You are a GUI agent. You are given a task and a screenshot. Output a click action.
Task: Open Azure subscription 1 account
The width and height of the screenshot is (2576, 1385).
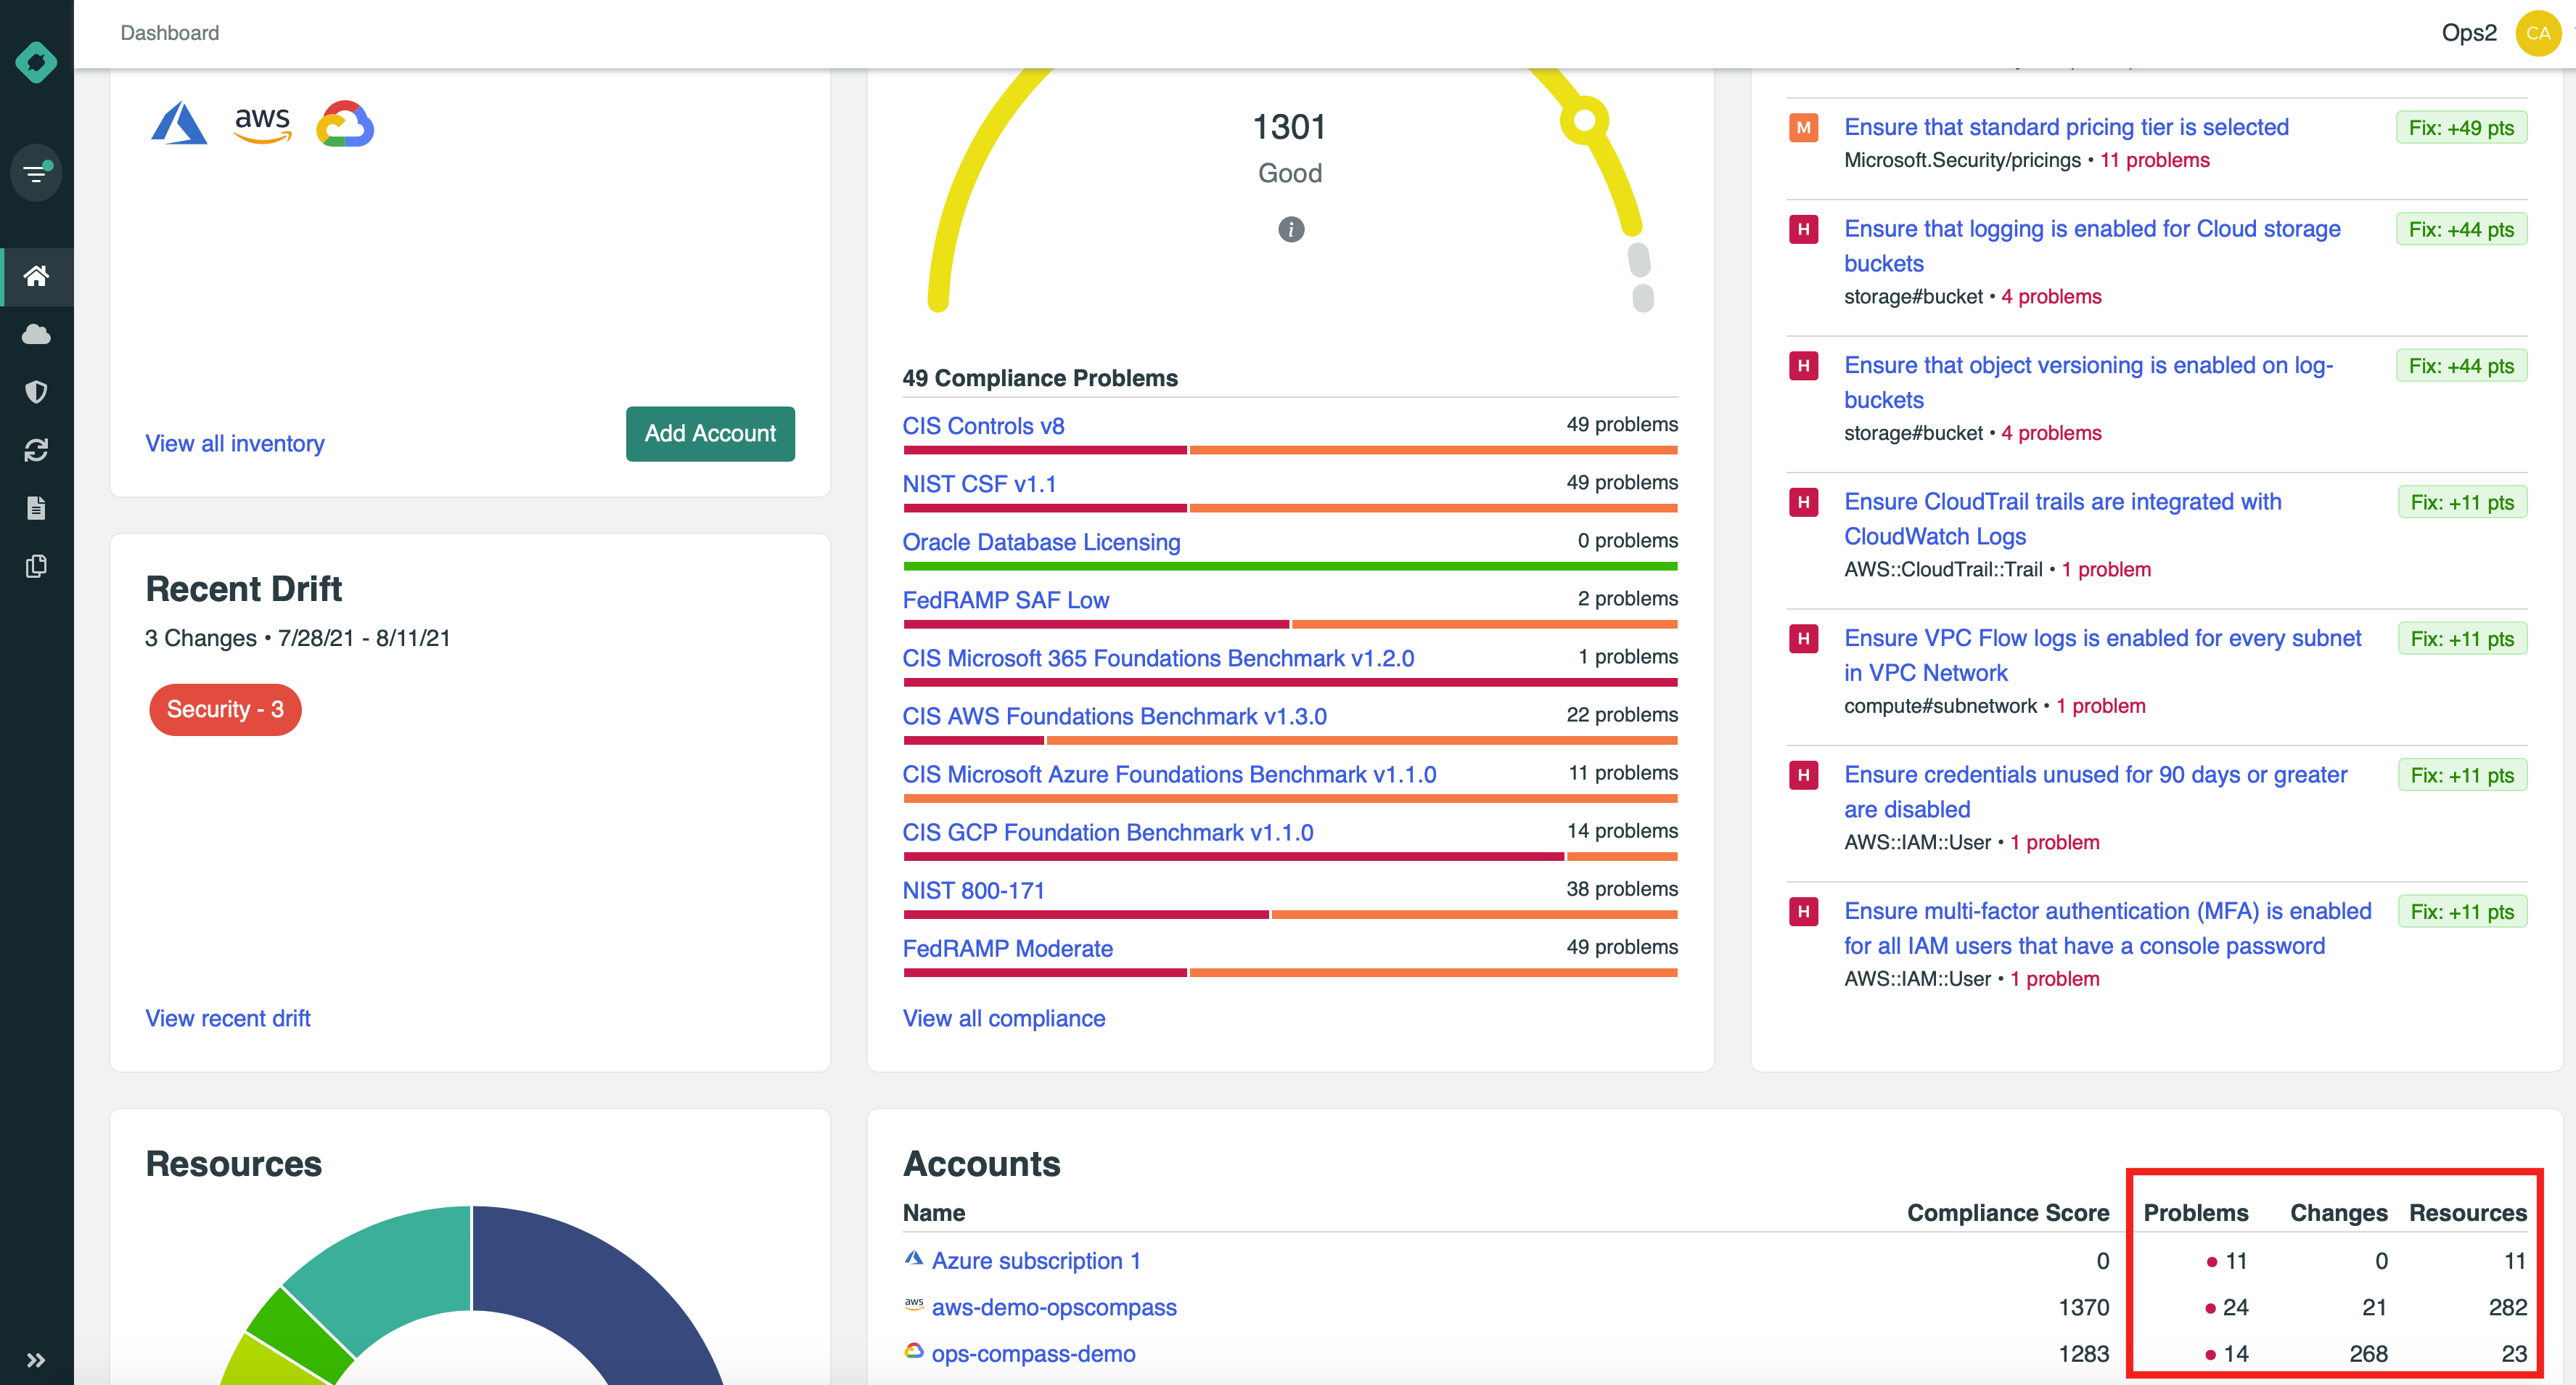[1036, 1261]
